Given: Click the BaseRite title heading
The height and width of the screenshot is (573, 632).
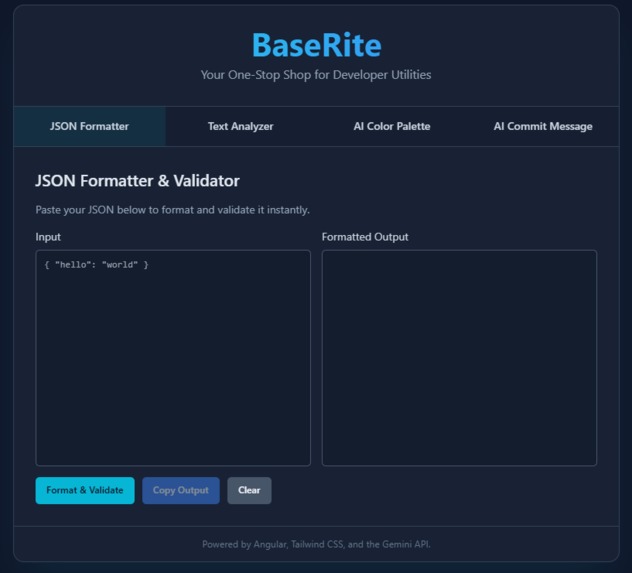Looking at the screenshot, I should 316,45.
